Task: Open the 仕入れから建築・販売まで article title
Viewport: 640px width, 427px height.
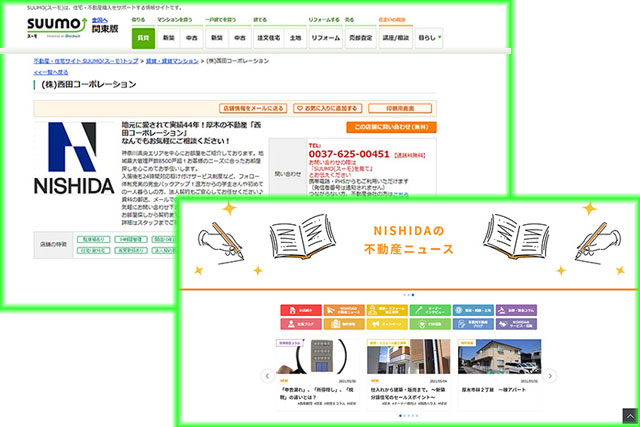Action: click(408, 393)
